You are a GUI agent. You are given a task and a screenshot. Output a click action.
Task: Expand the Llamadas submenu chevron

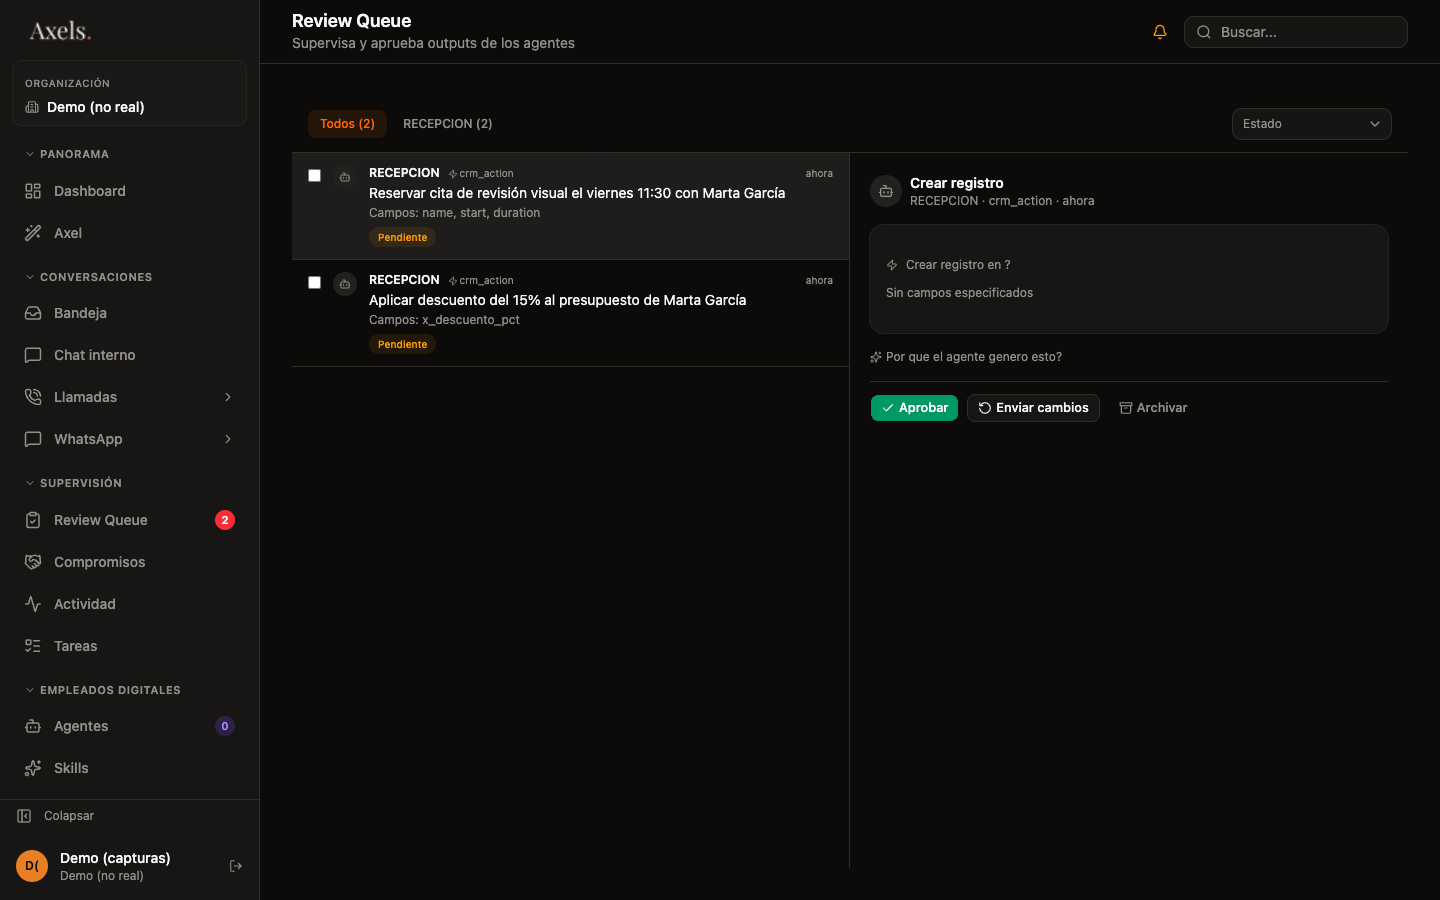pyautogui.click(x=228, y=397)
